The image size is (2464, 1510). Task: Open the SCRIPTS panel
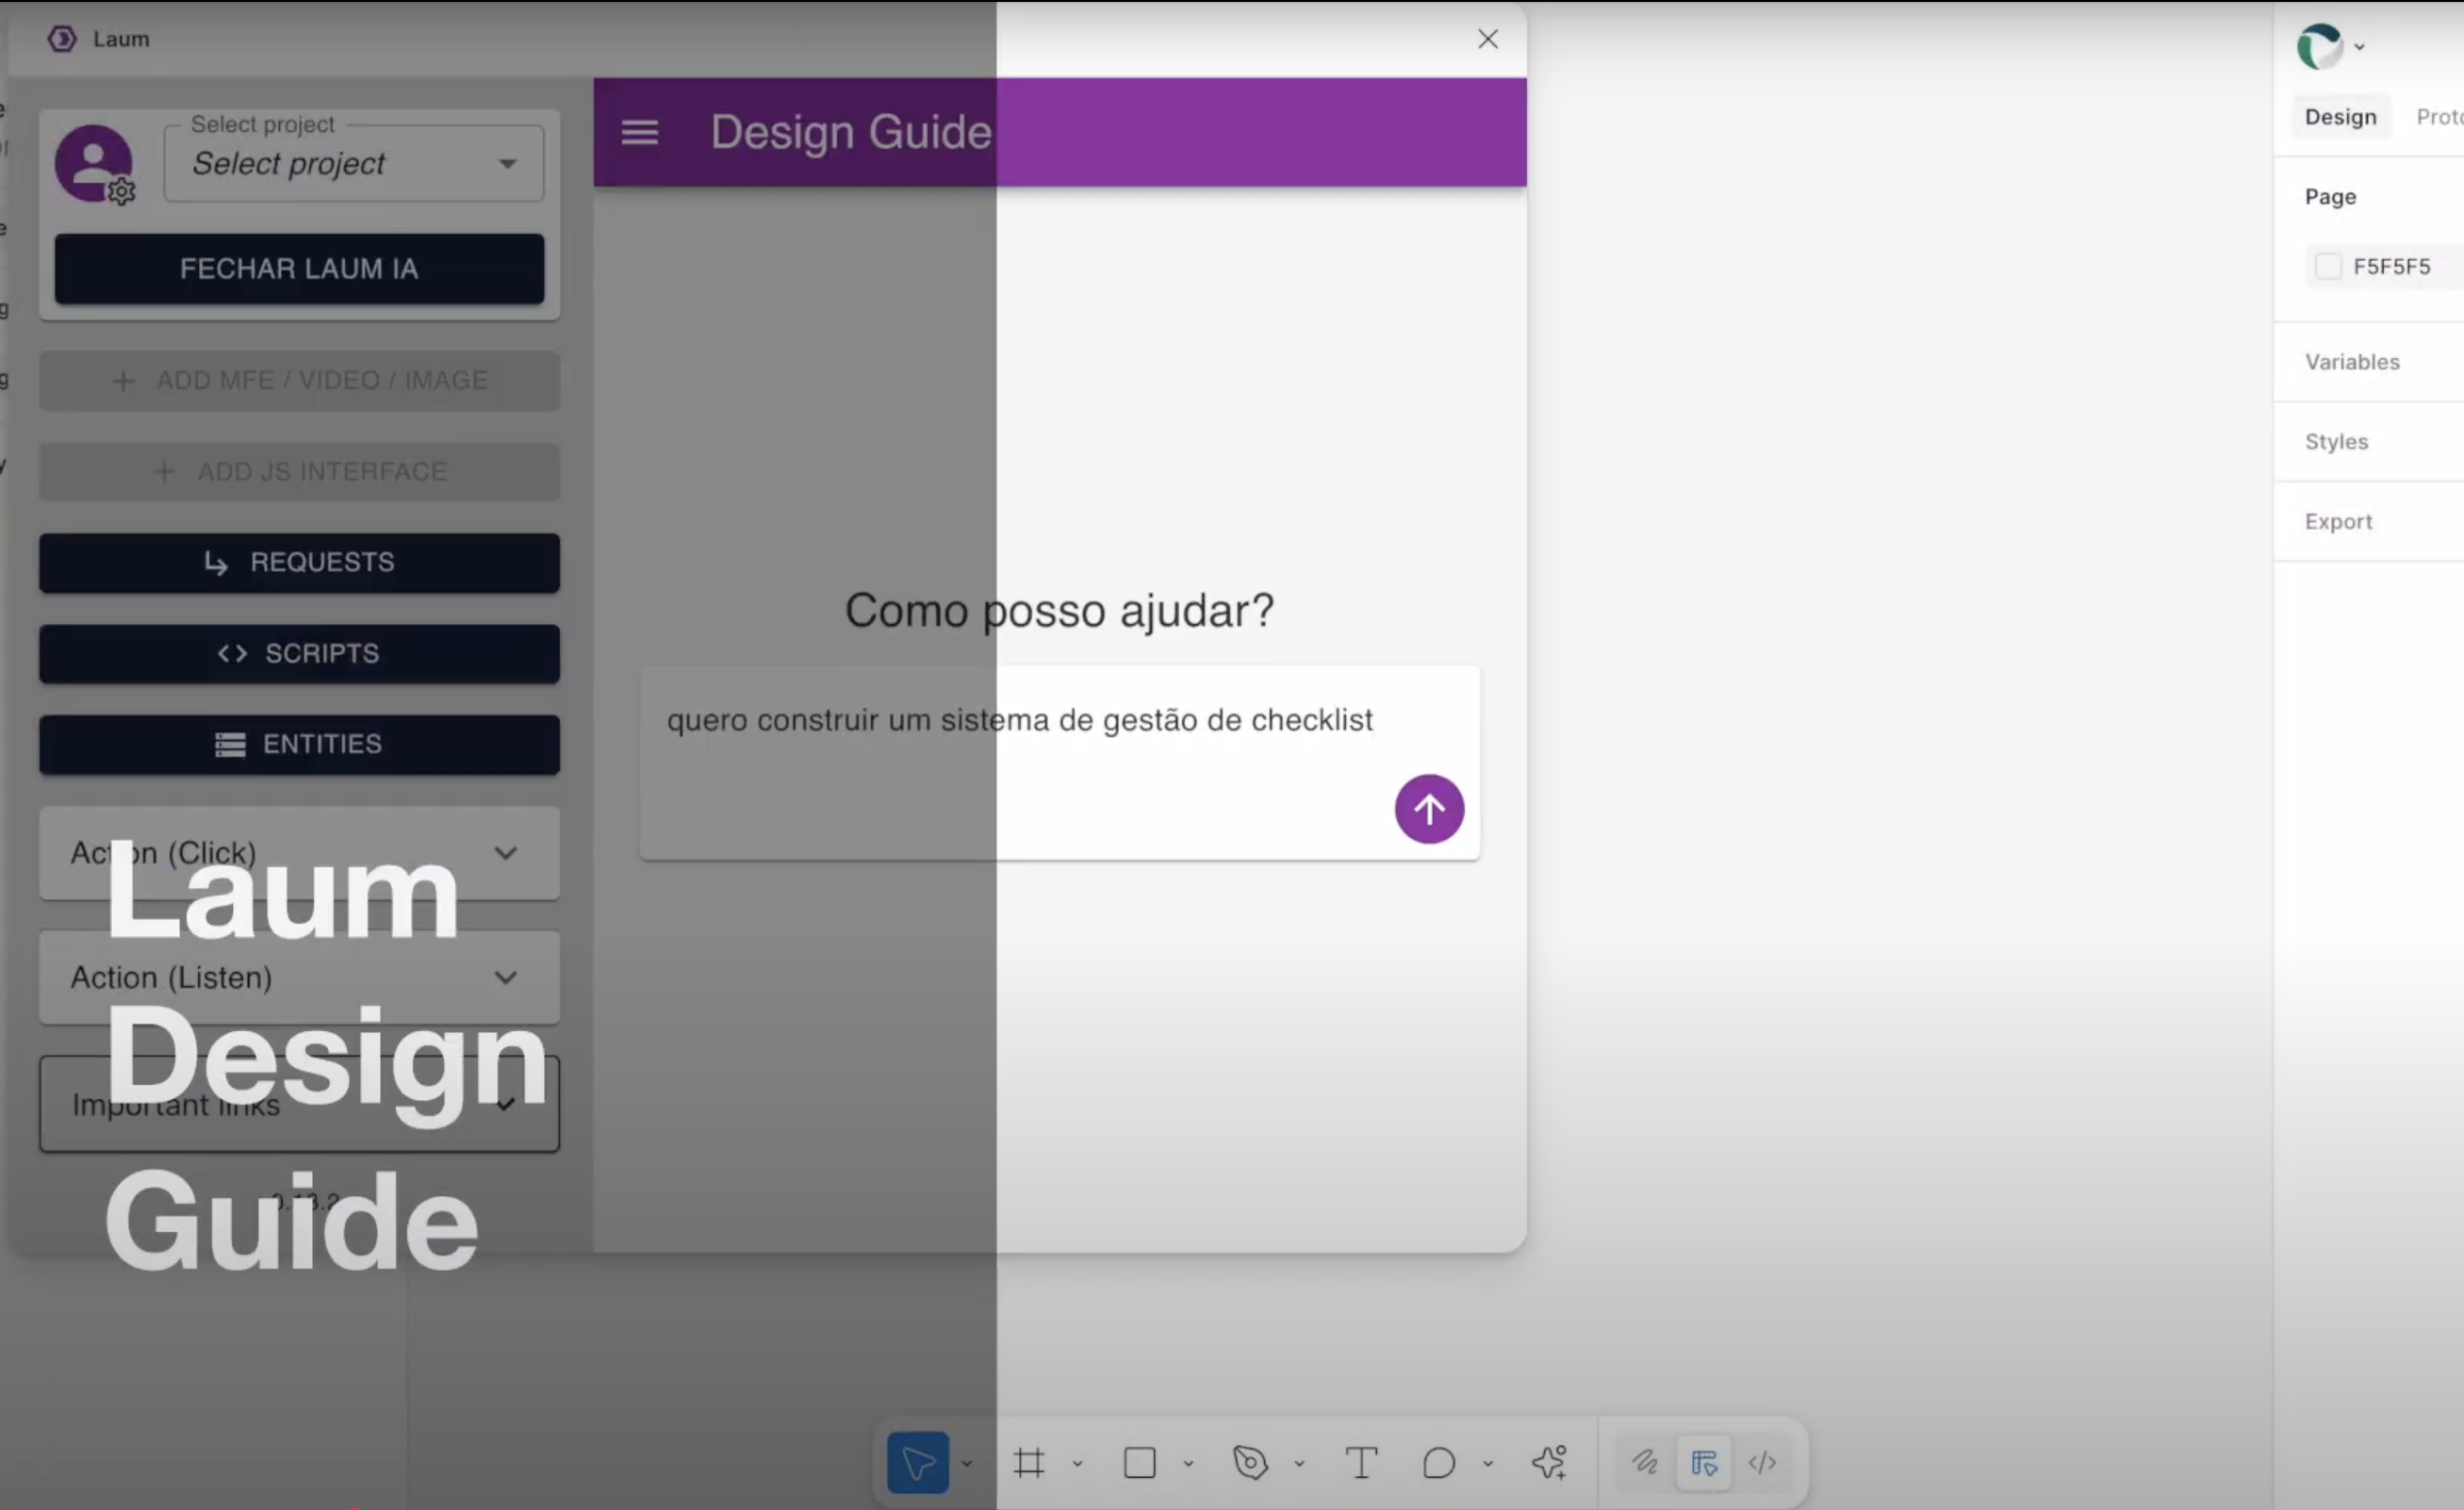299,653
